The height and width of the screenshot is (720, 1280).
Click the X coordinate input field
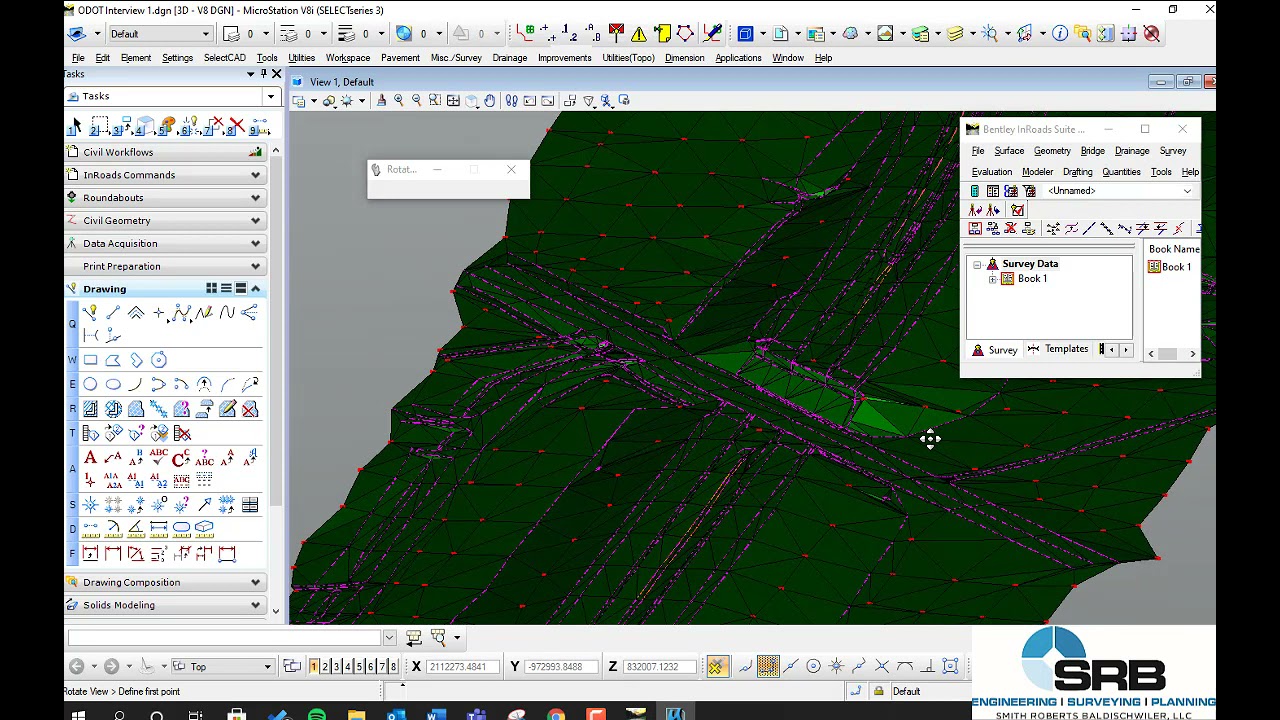pyautogui.click(x=461, y=667)
